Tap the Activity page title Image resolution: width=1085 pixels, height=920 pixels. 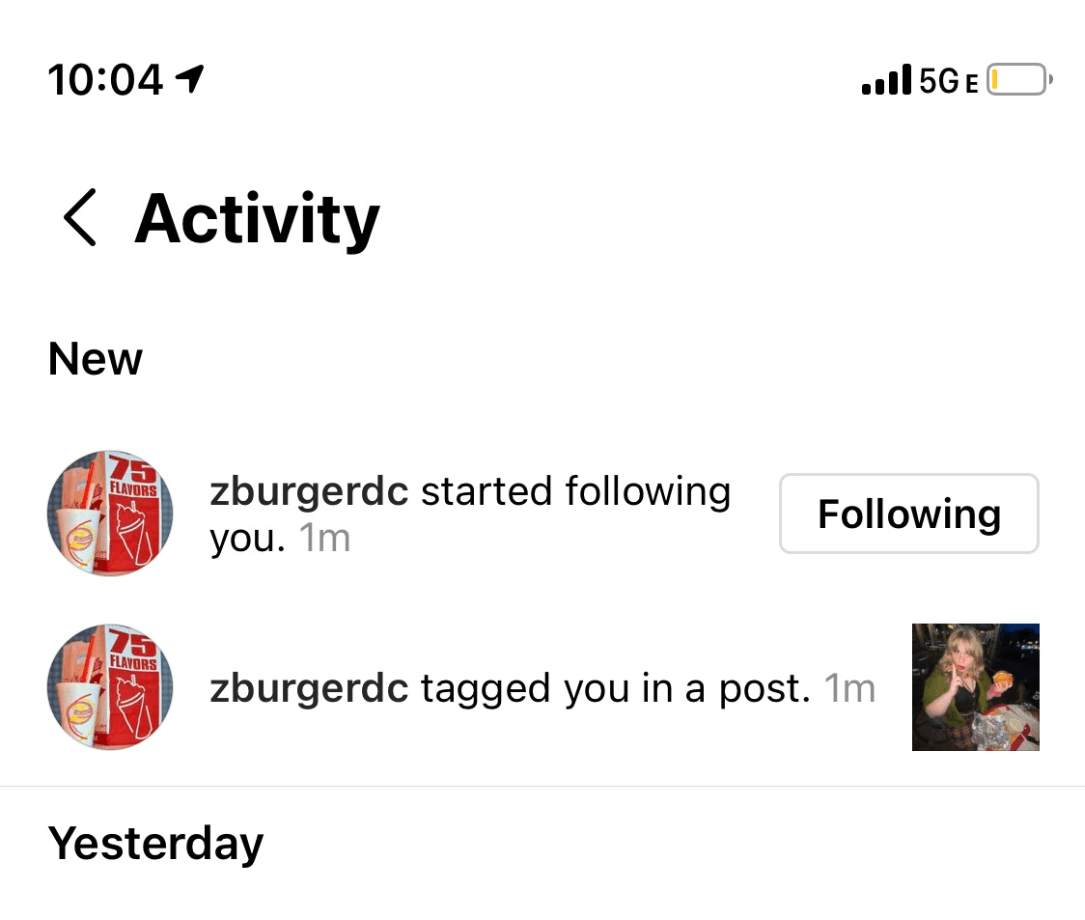(x=257, y=220)
